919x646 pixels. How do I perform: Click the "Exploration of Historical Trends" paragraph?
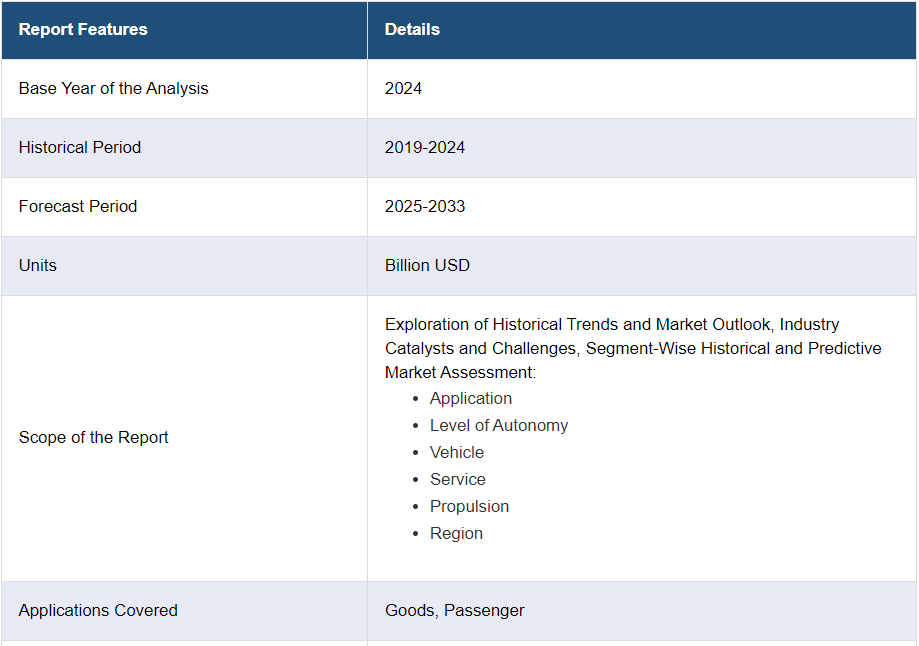633,348
